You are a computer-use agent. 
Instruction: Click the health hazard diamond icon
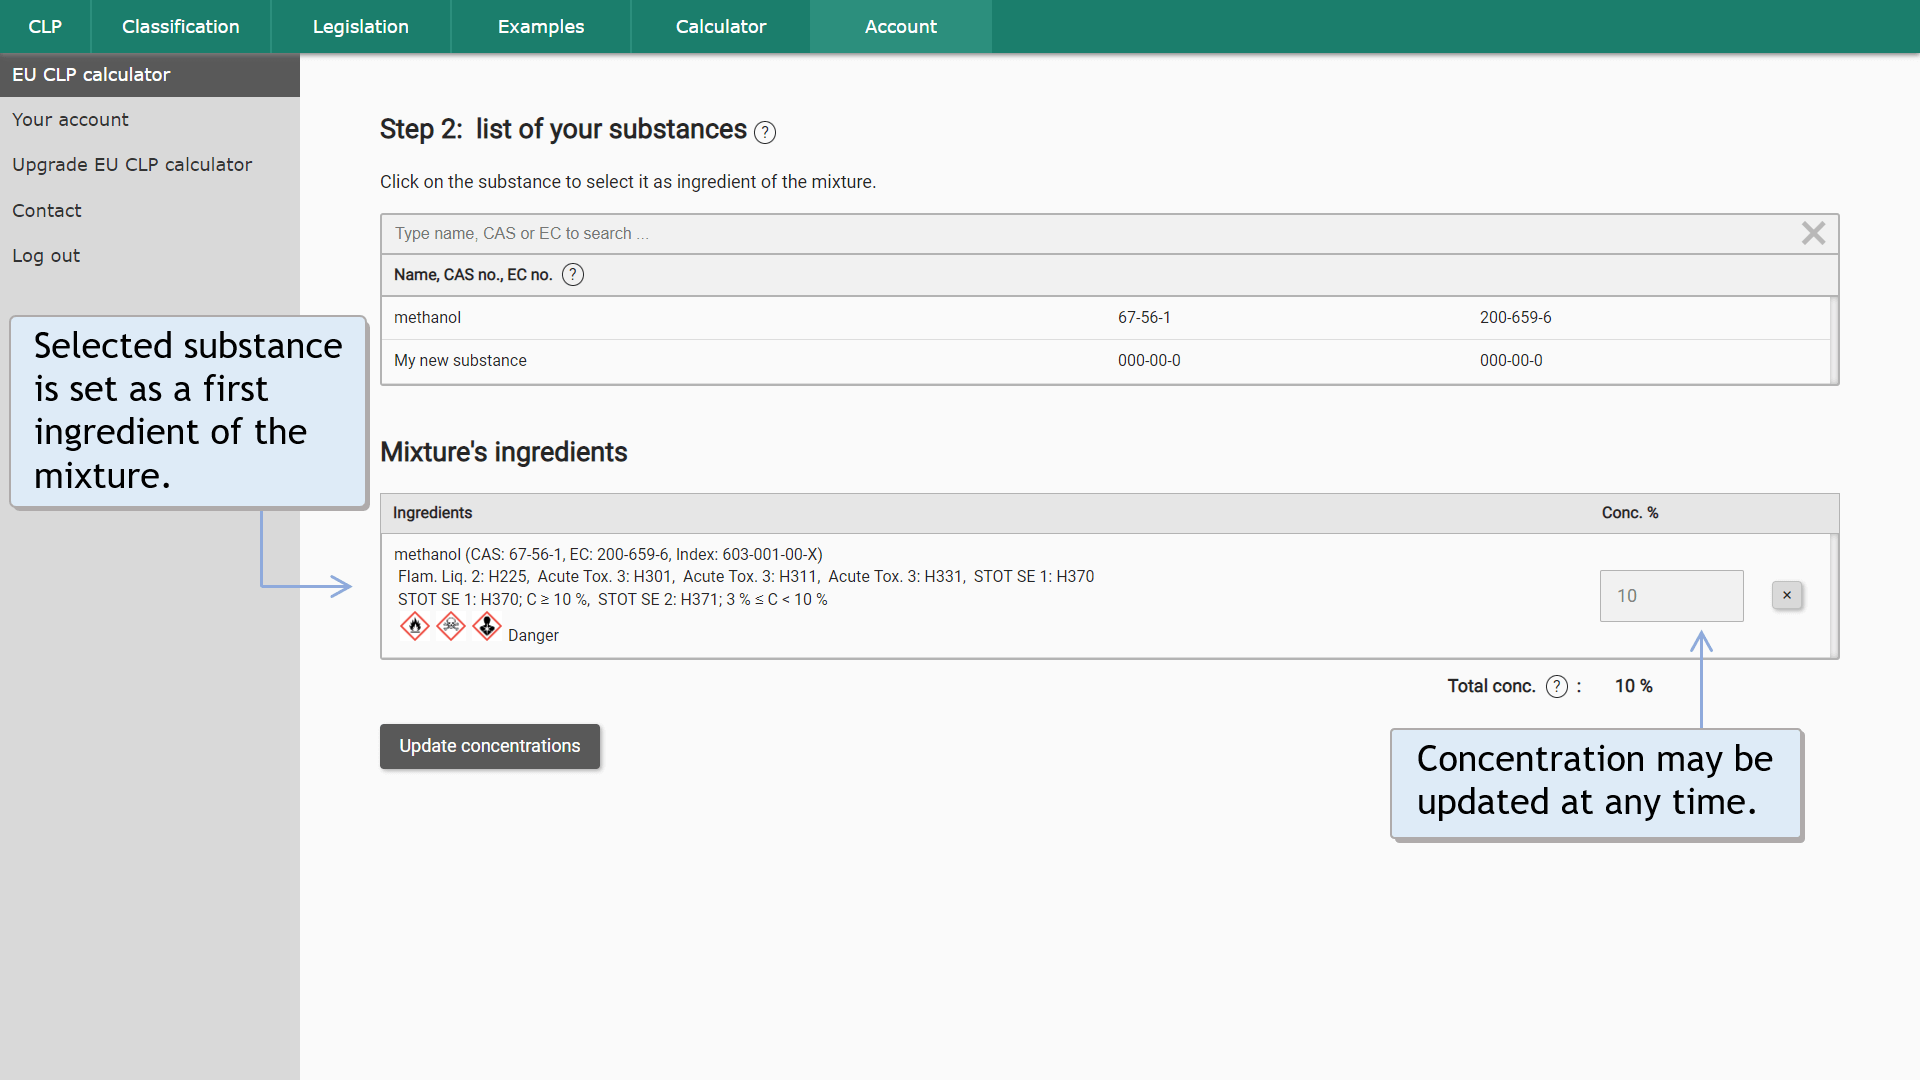click(x=485, y=624)
